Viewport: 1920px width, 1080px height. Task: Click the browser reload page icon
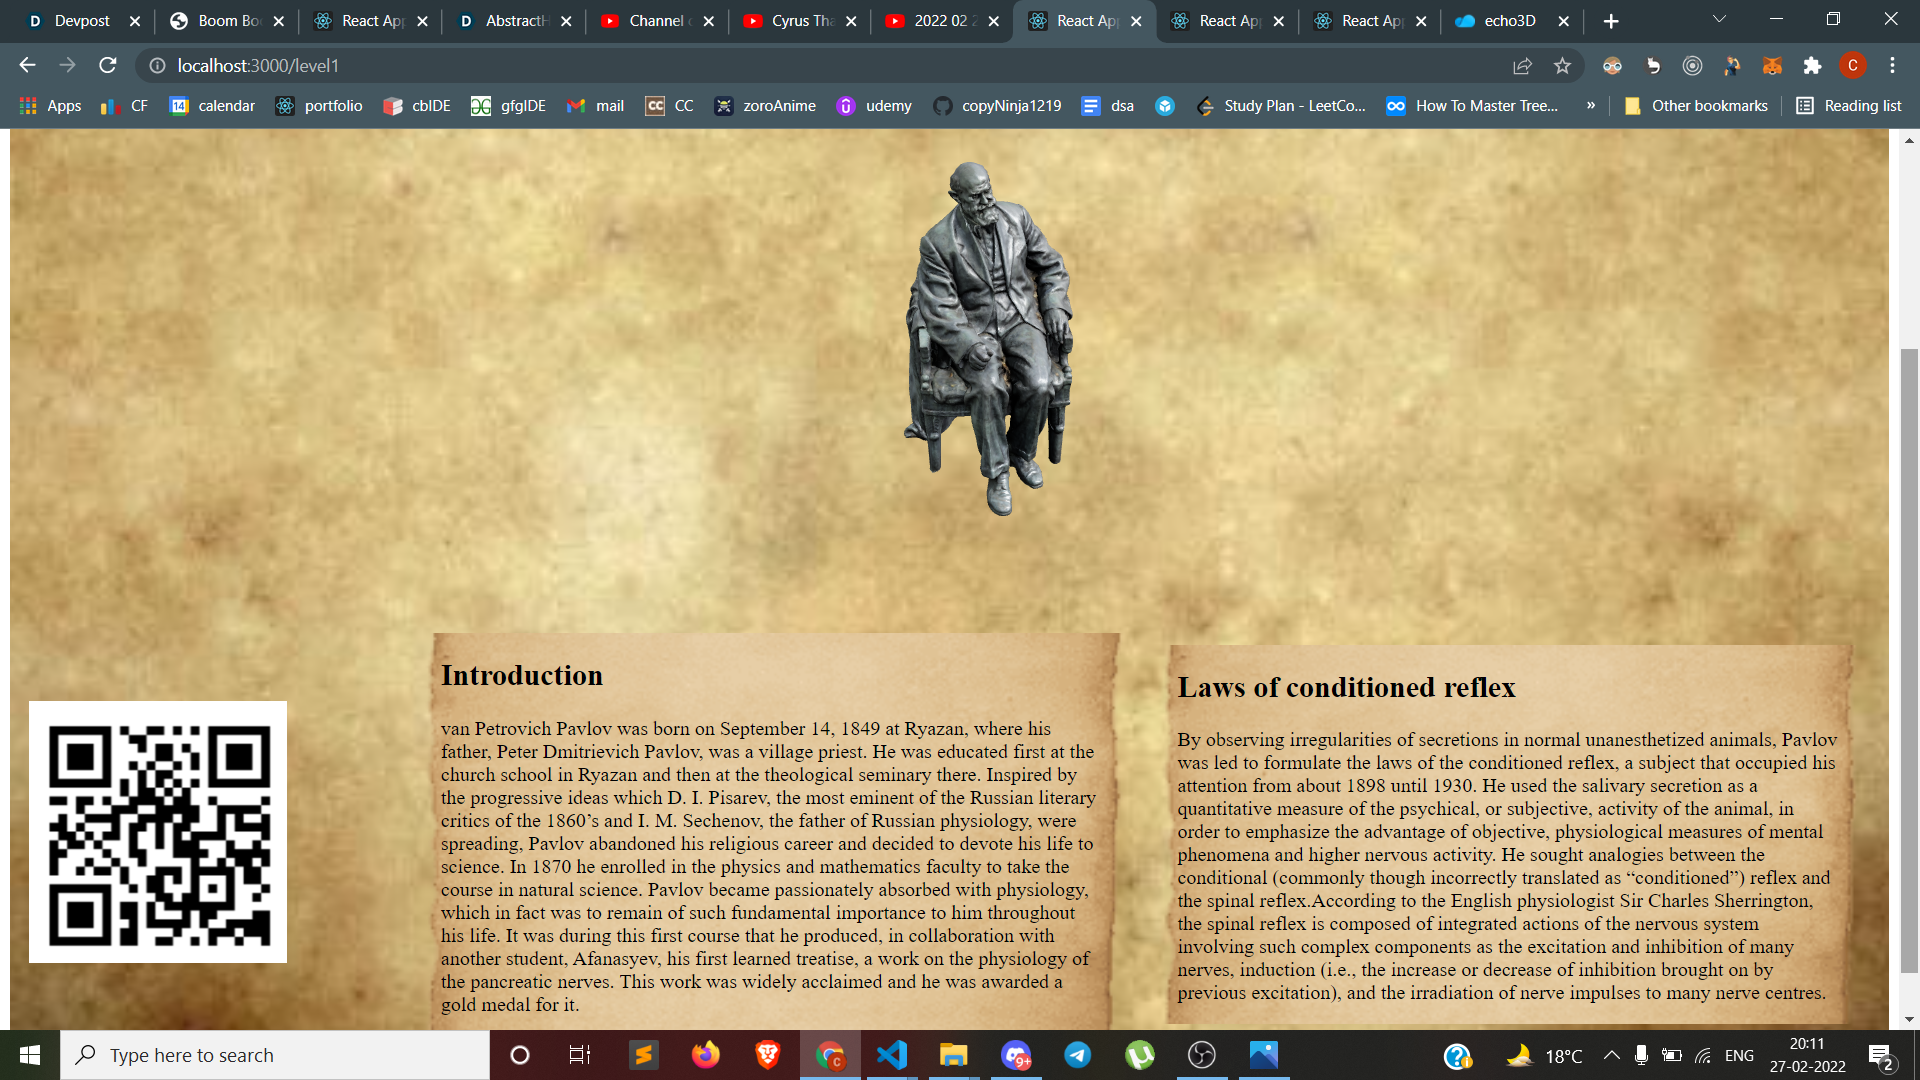pos(108,65)
